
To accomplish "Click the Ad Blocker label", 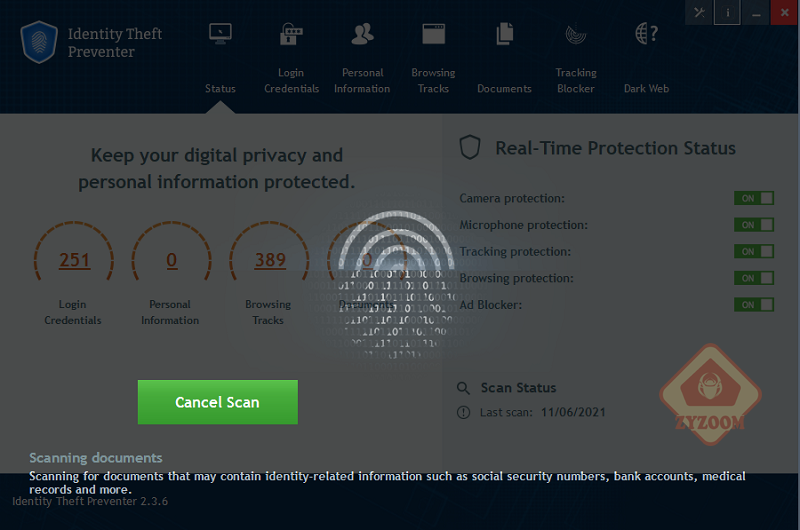I will 490,305.
